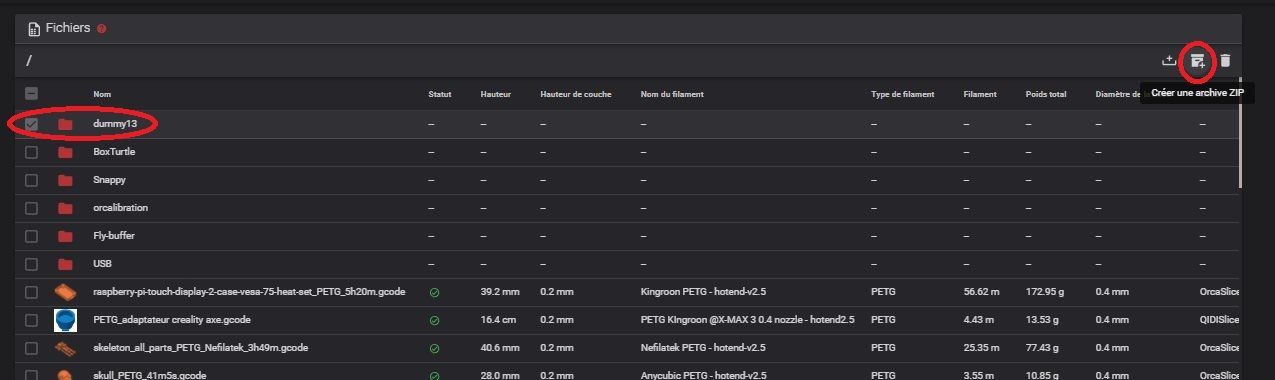Click Kingroon PETG - hotend-v2.5 filament cell

coord(703,292)
